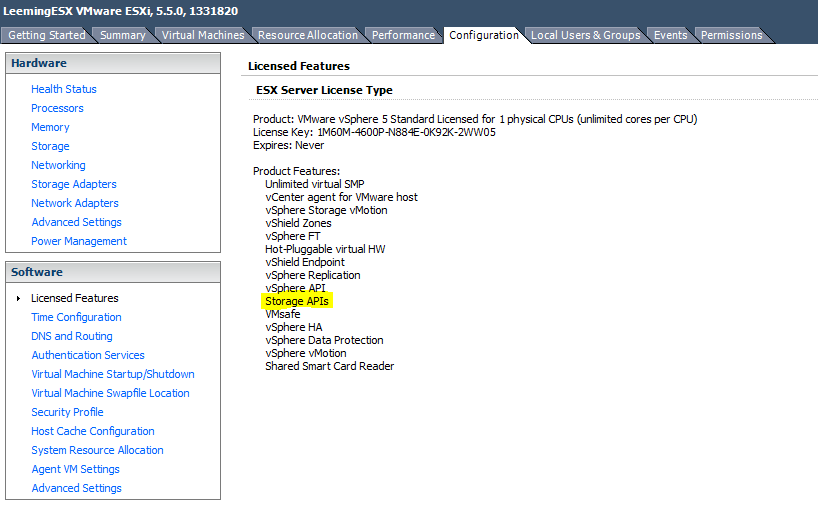Open DNS and Routing settings

[72, 336]
